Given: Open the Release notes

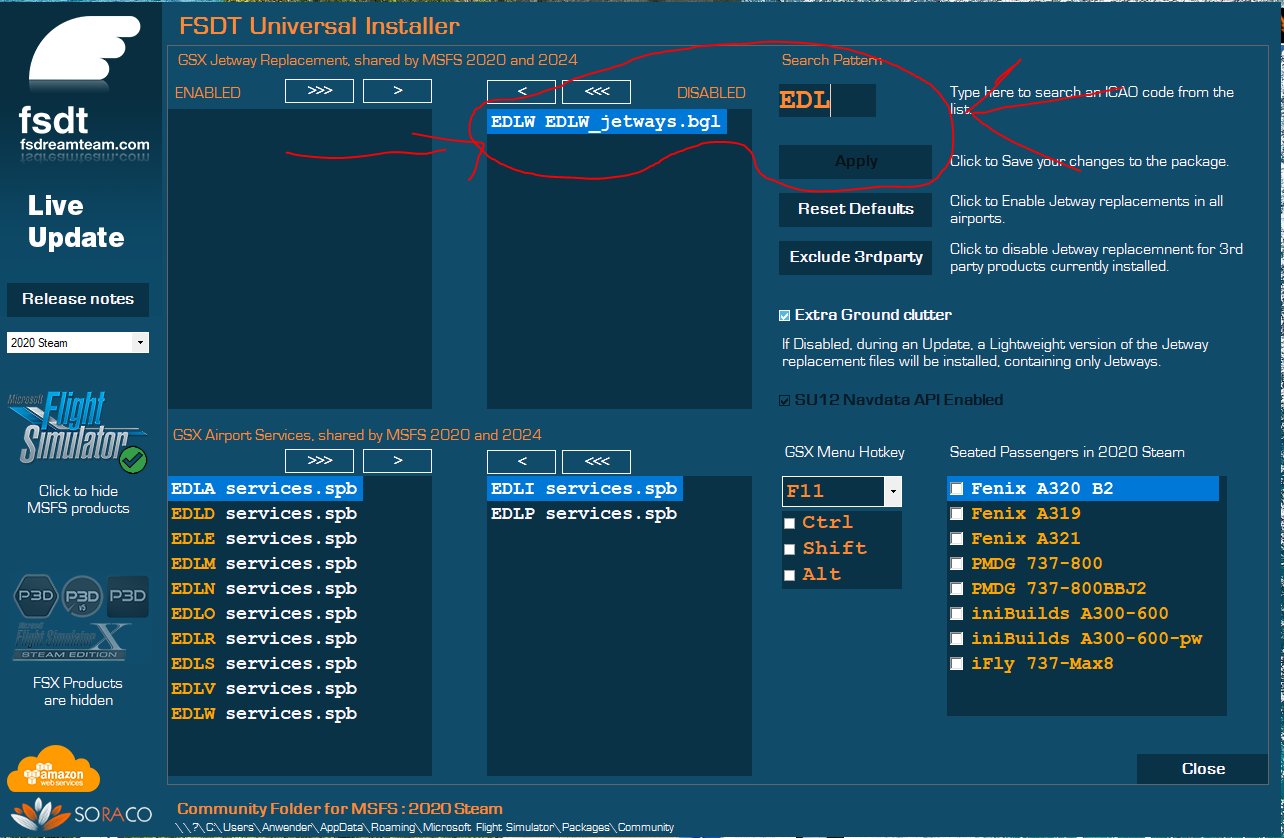Looking at the screenshot, I should point(78,299).
